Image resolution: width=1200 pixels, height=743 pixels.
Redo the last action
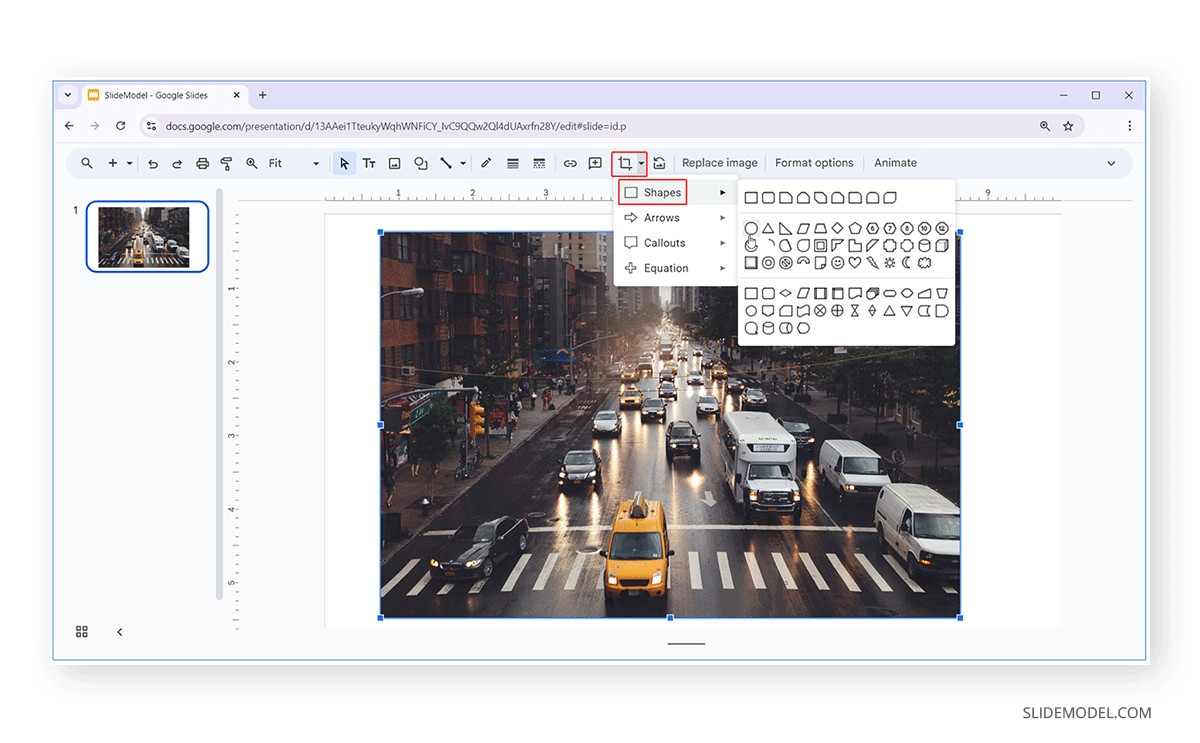(x=177, y=163)
